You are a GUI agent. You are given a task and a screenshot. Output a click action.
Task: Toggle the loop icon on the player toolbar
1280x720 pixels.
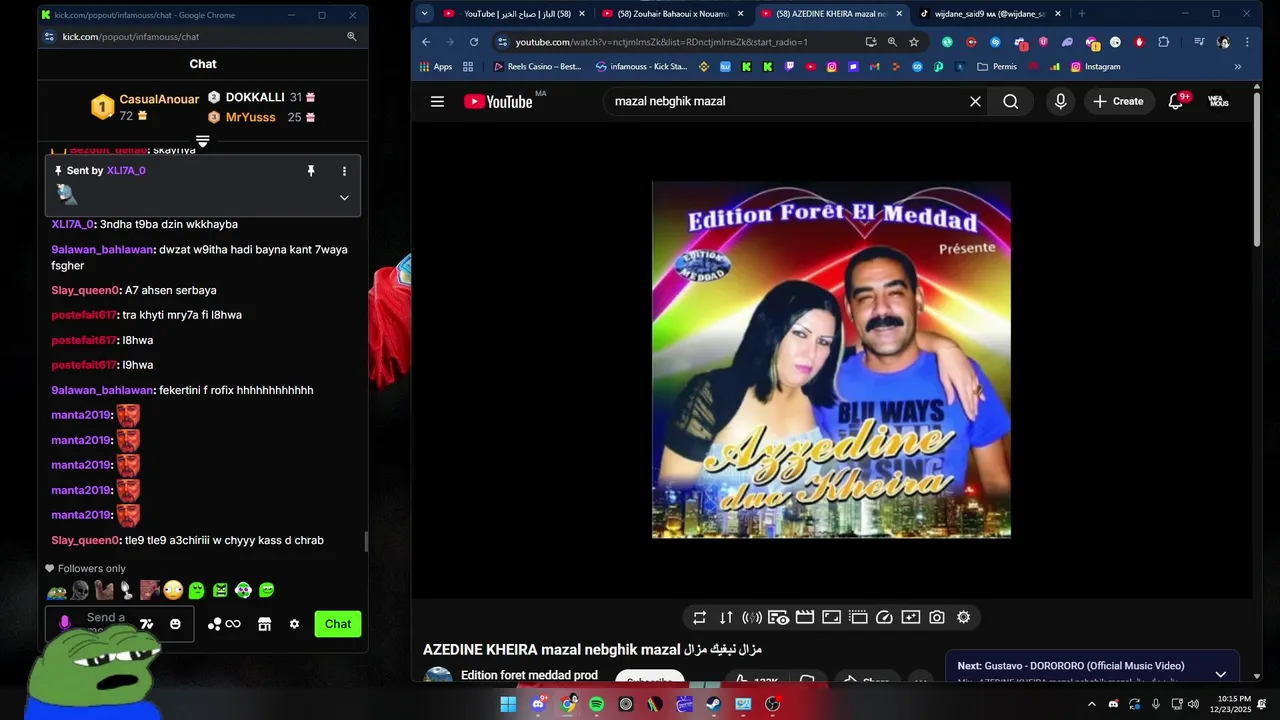pyautogui.click(x=700, y=617)
